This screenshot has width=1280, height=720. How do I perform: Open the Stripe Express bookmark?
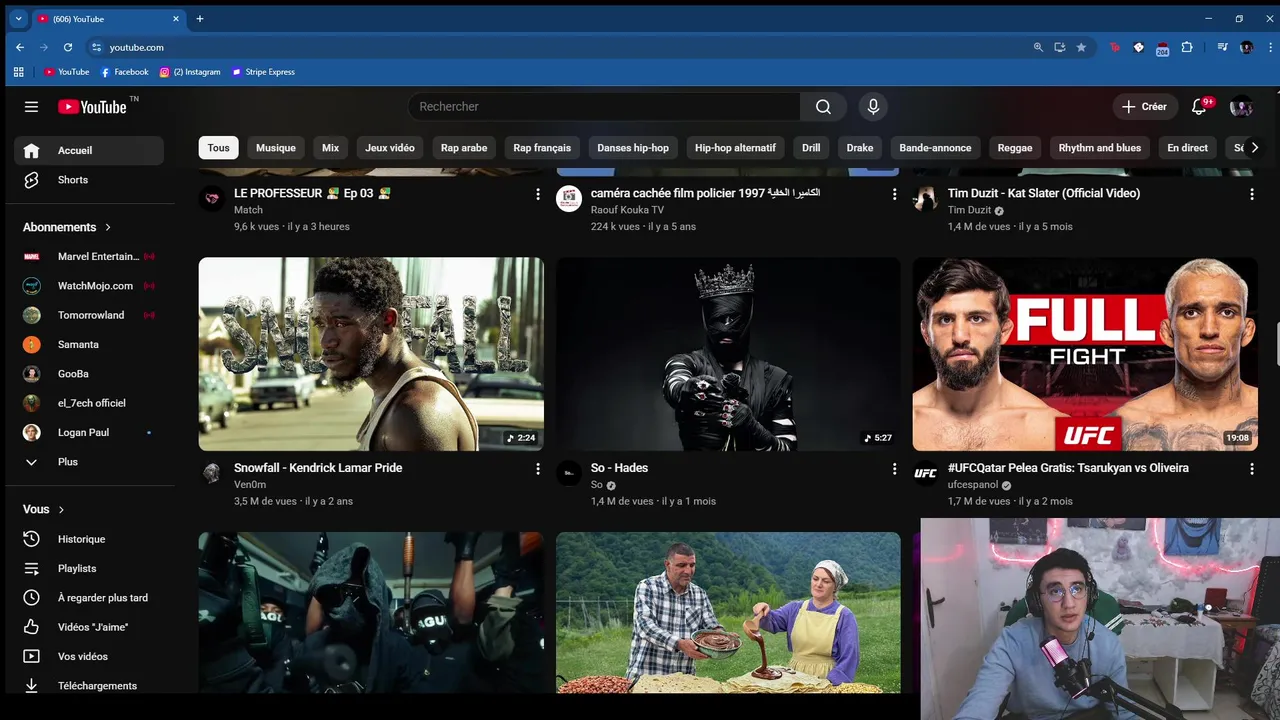pos(263,72)
